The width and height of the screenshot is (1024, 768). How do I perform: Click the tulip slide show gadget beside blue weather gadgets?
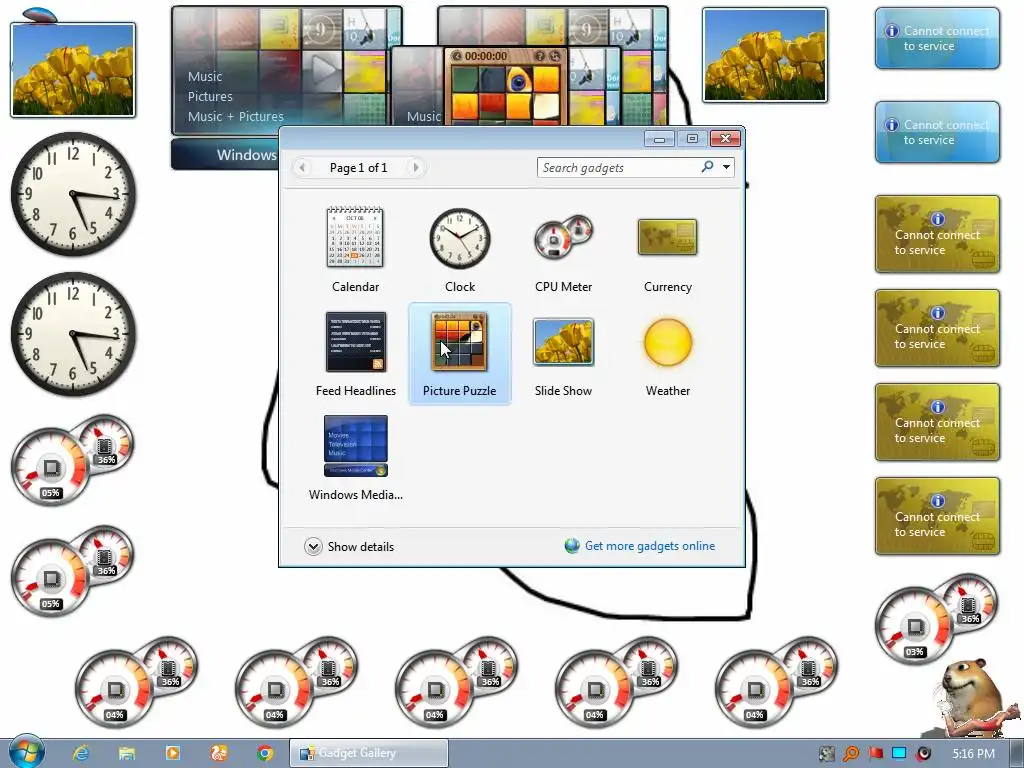(765, 55)
